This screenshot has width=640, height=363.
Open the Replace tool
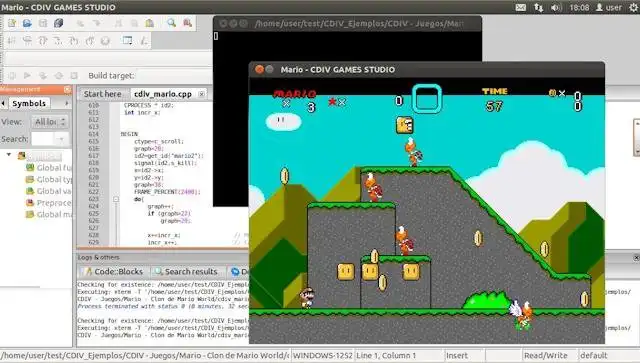[x=187, y=23]
